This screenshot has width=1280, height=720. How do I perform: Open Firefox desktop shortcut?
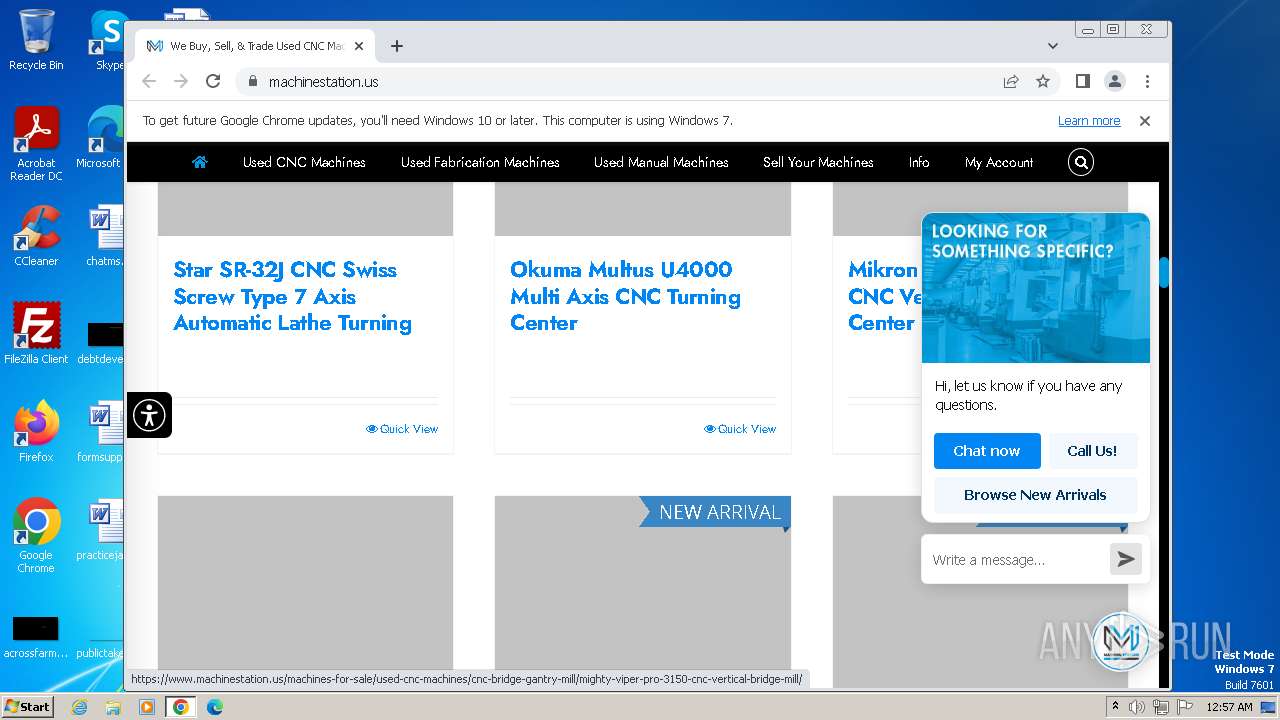click(36, 431)
